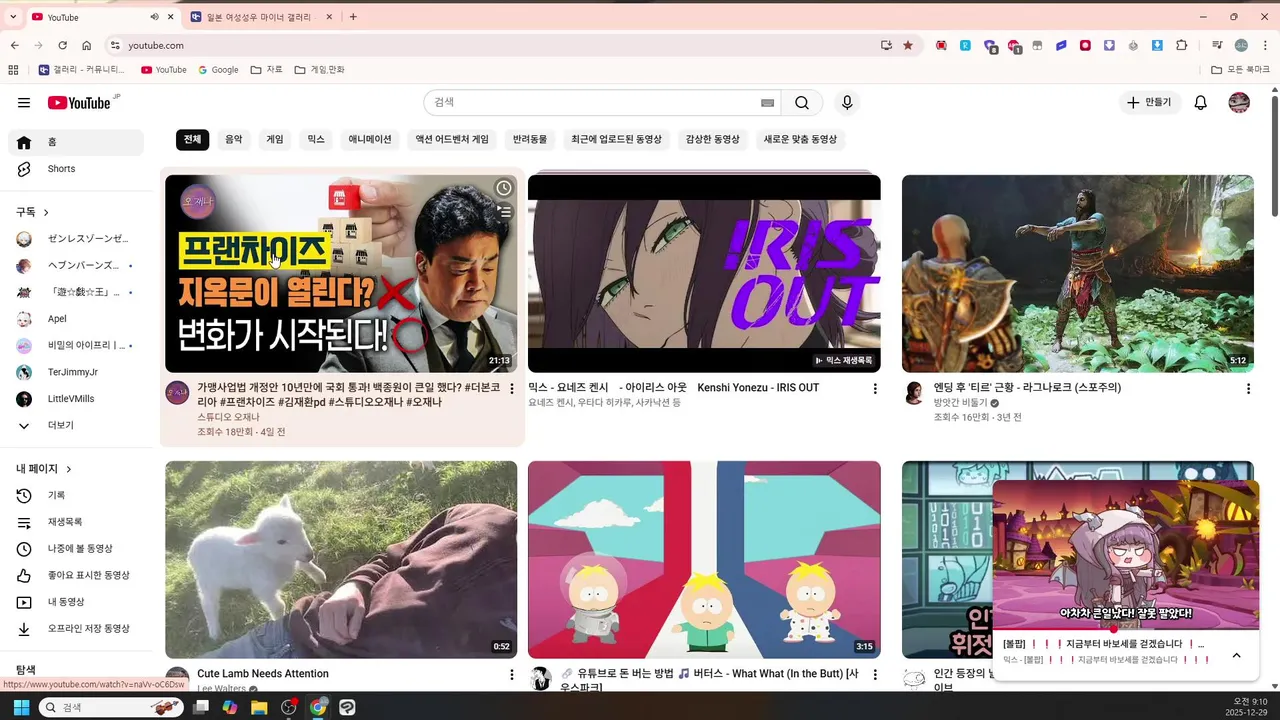Open more options for IRIS OUT mix
Image resolution: width=1280 pixels, height=720 pixels.
point(875,389)
